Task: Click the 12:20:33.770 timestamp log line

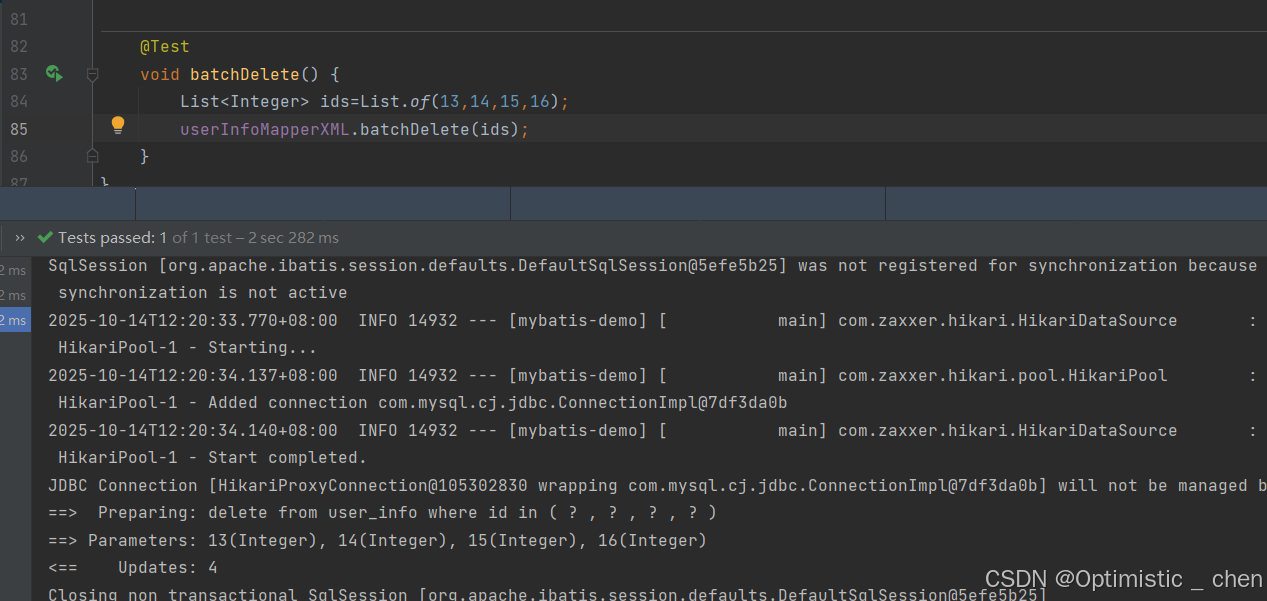Action: coord(653,321)
